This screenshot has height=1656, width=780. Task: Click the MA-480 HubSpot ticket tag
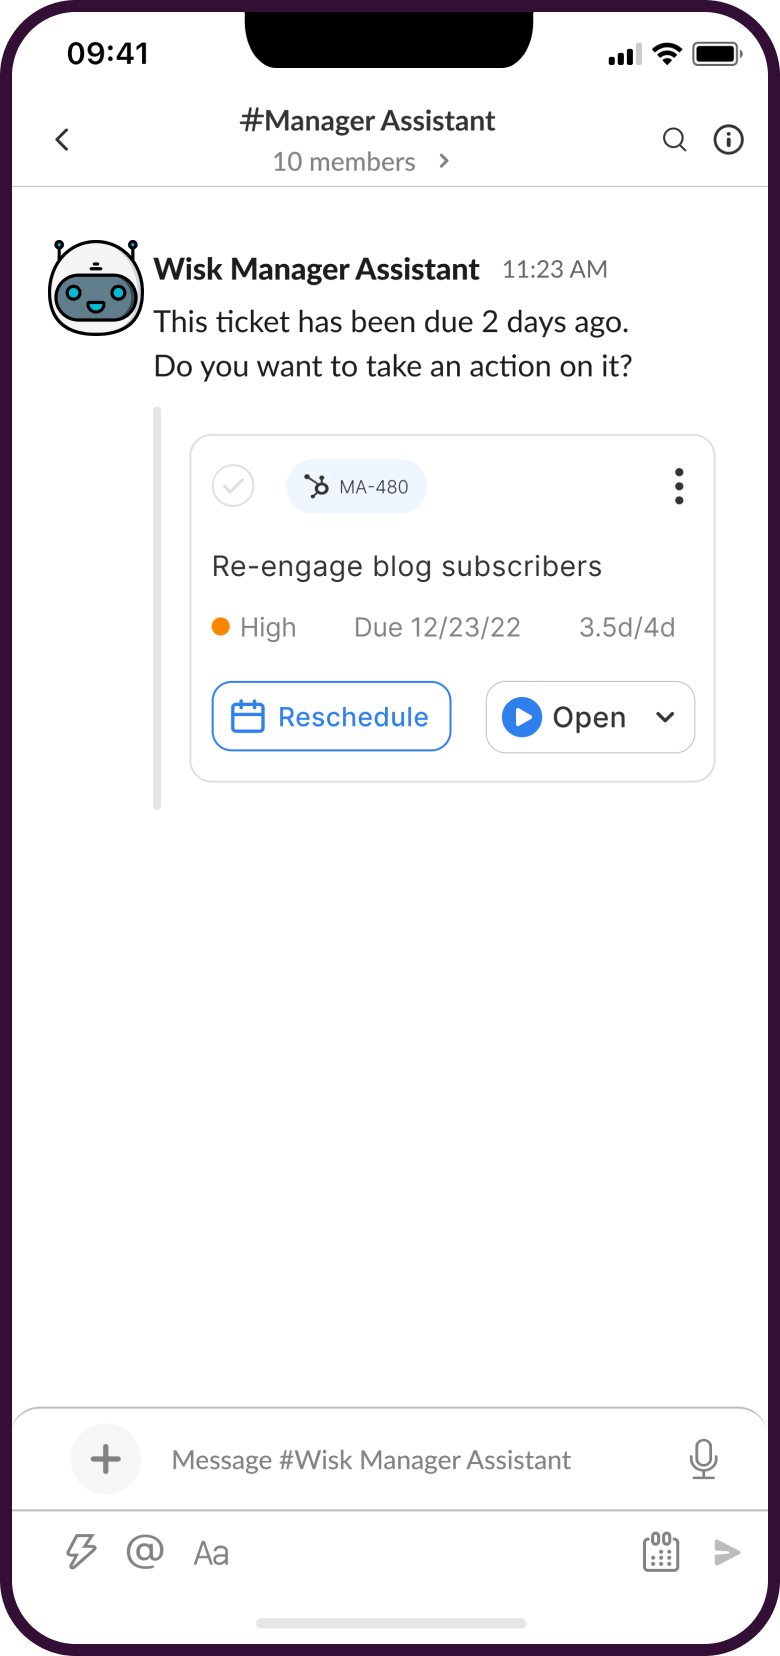[357, 487]
